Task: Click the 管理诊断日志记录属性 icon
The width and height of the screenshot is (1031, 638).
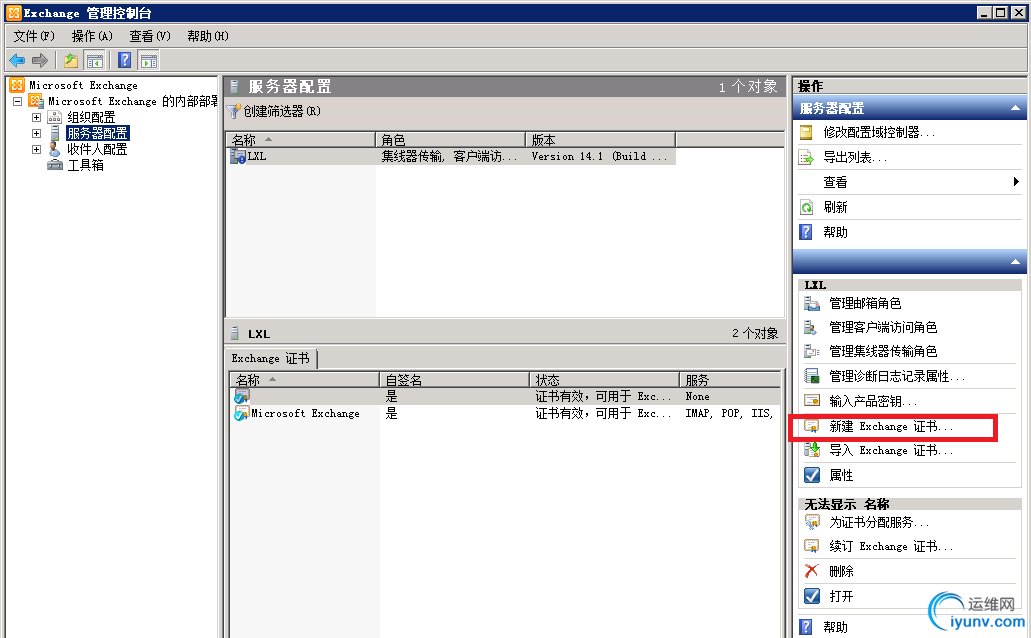Action: (x=812, y=376)
